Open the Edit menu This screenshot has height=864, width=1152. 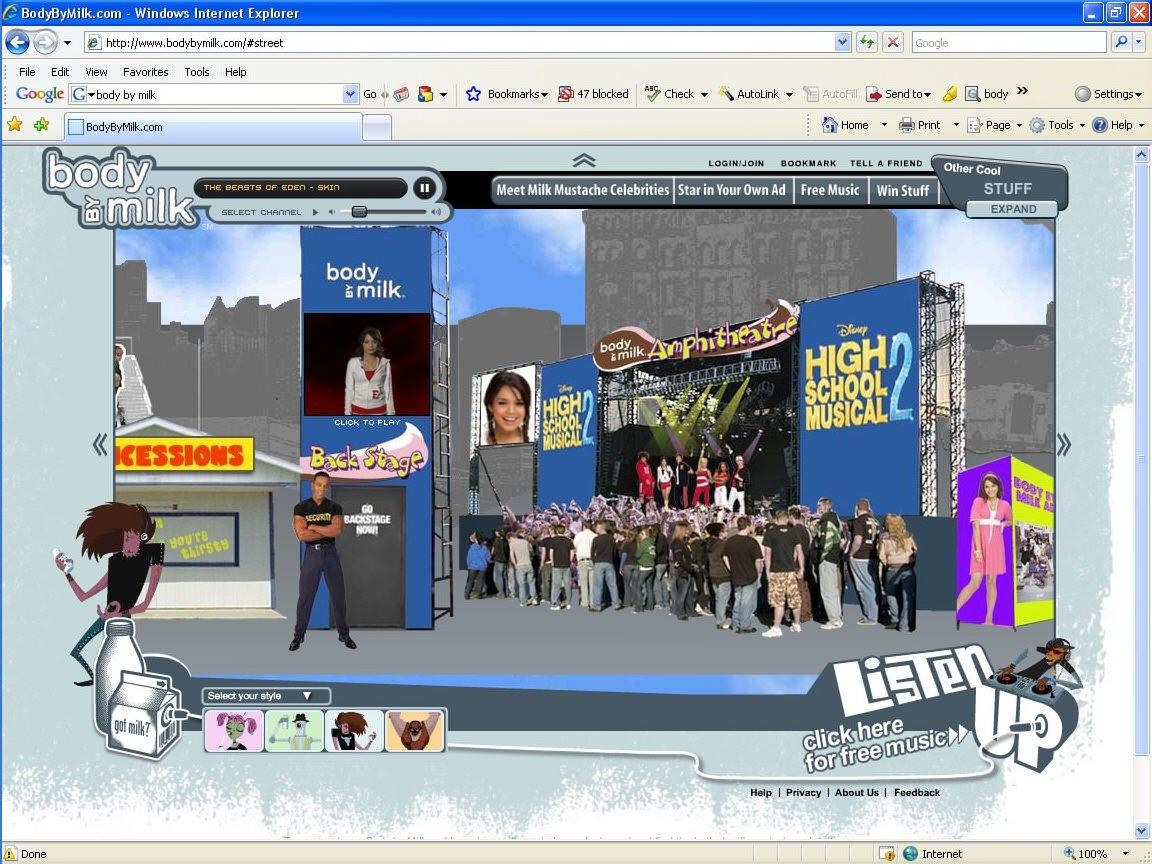pyautogui.click(x=60, y=71)
